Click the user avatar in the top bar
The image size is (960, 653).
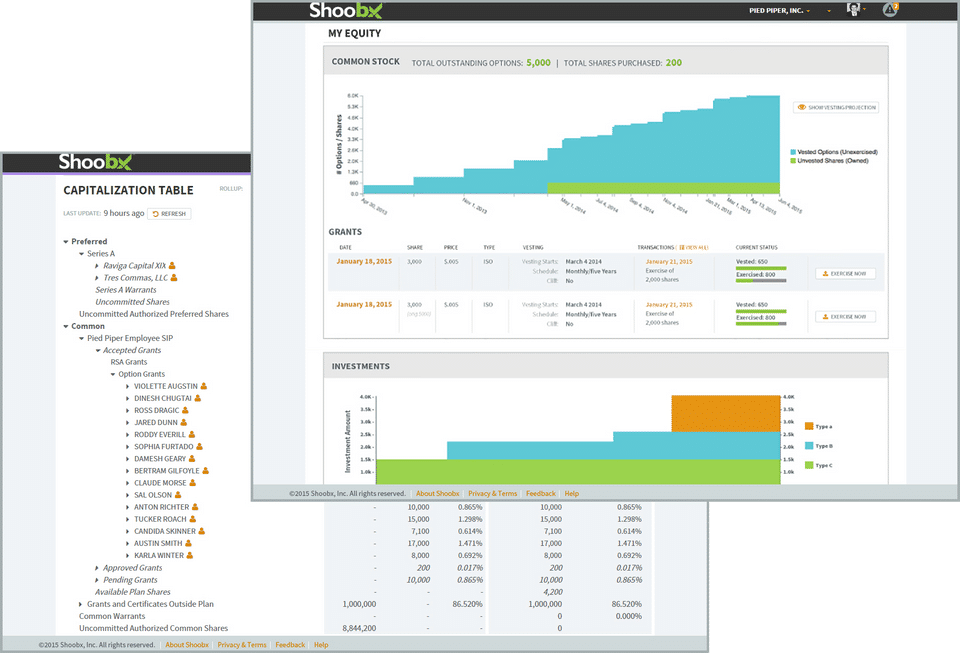[853, 9]
